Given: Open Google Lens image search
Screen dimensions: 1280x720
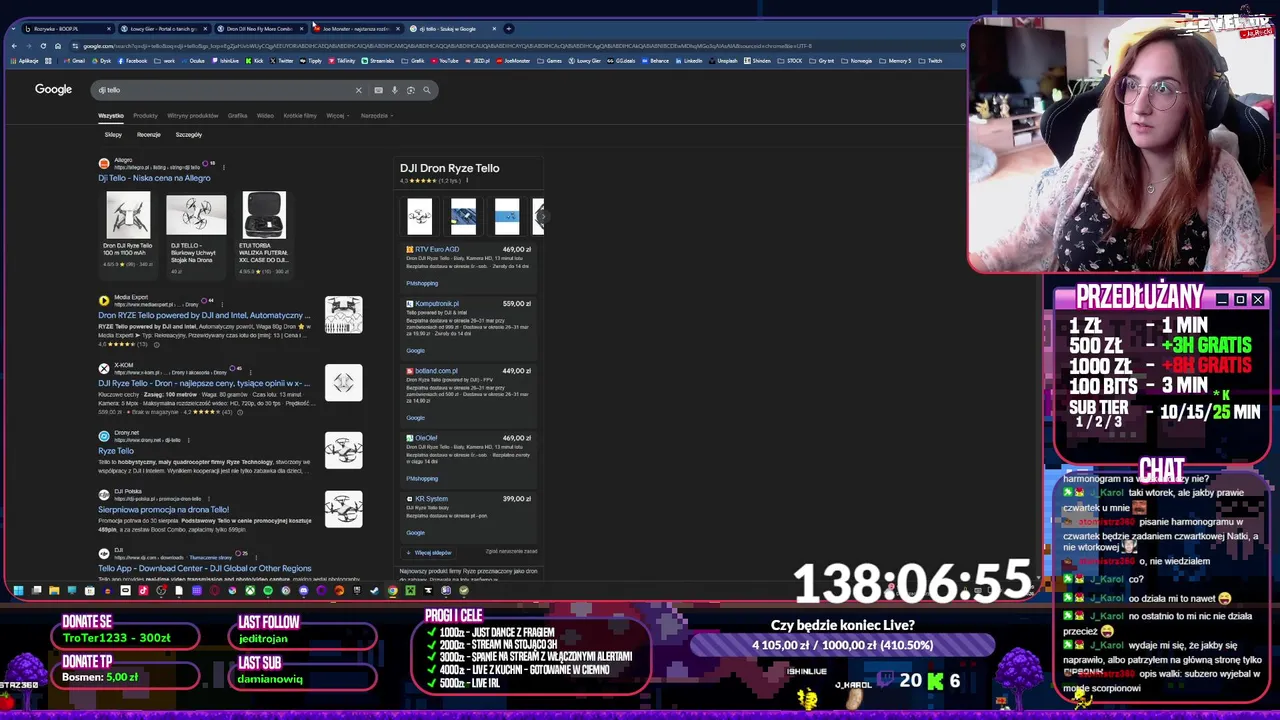Looking at the screenshot, I should click(410, 90).
